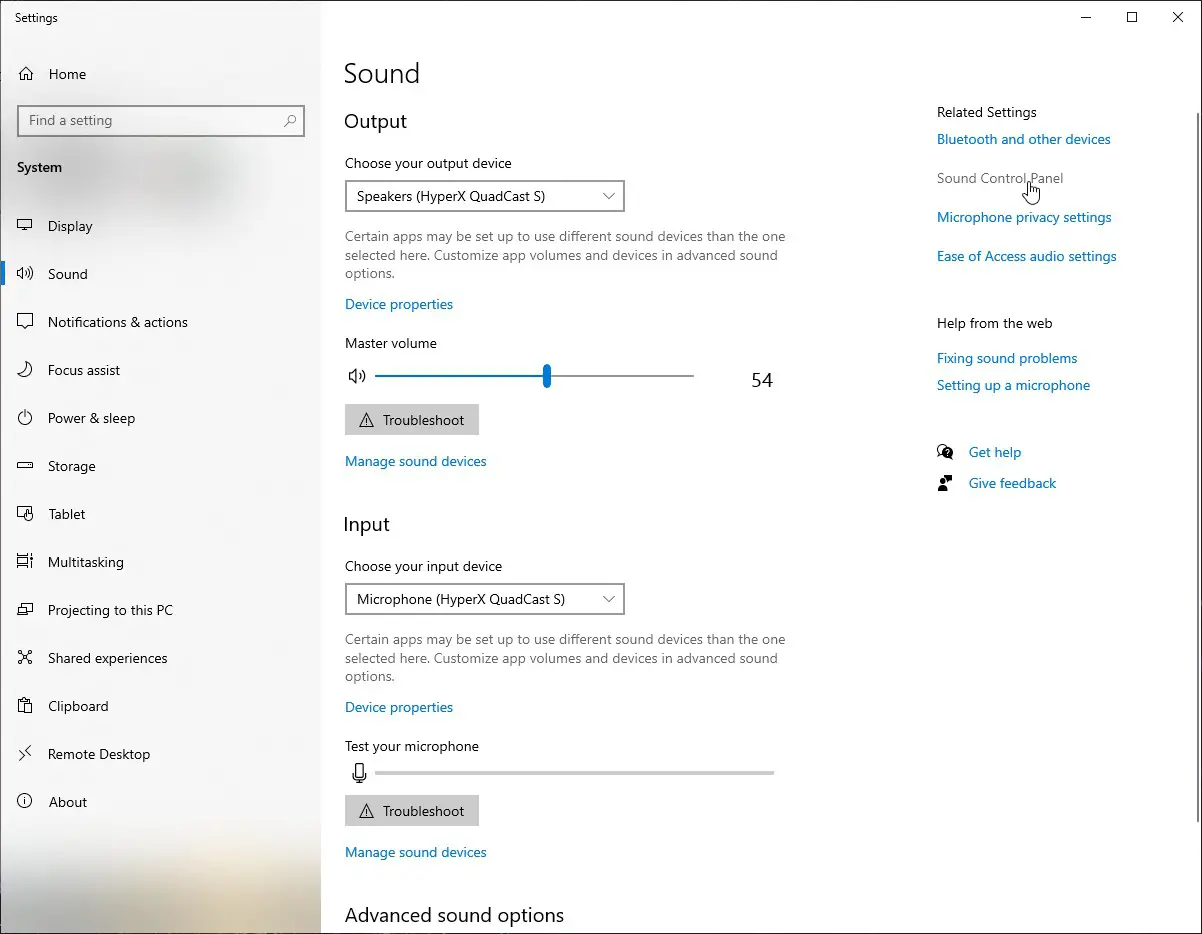1202x934 pixels.
Task: Select Notifications & actions in sidebar
Action: 160,322
